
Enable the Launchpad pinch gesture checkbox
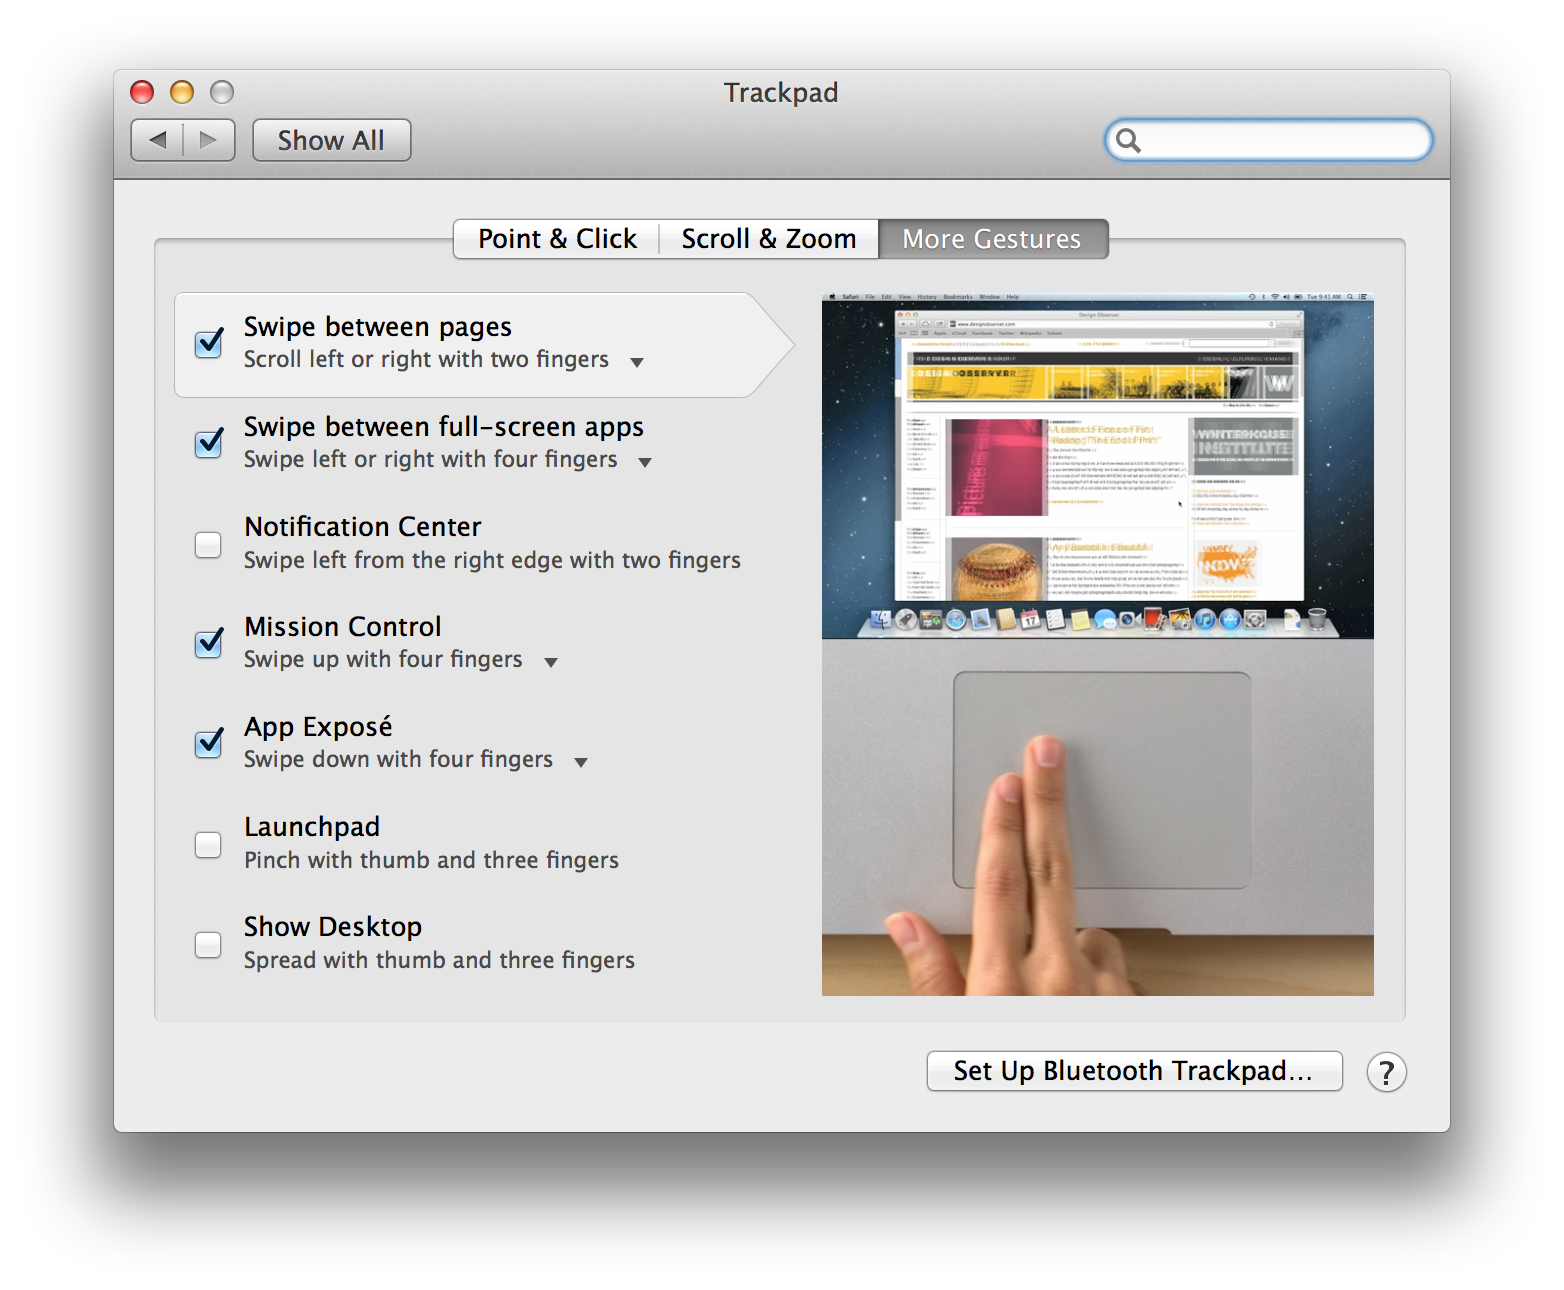click(208, 845)
